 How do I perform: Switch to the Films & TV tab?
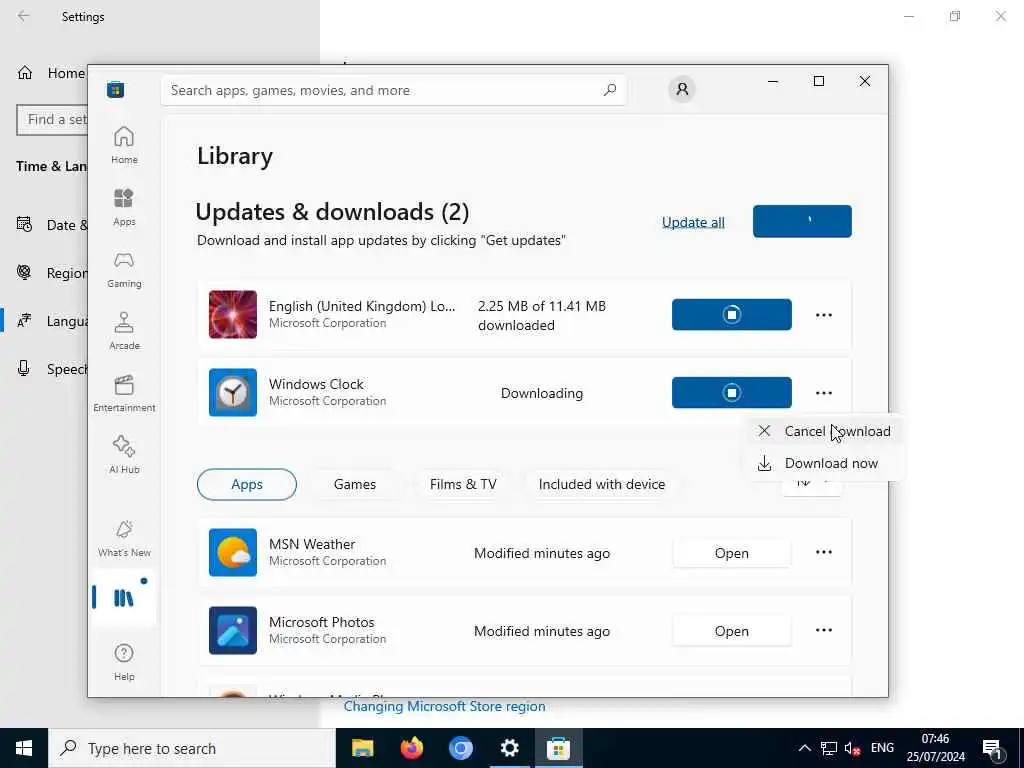tap(463, 485)
